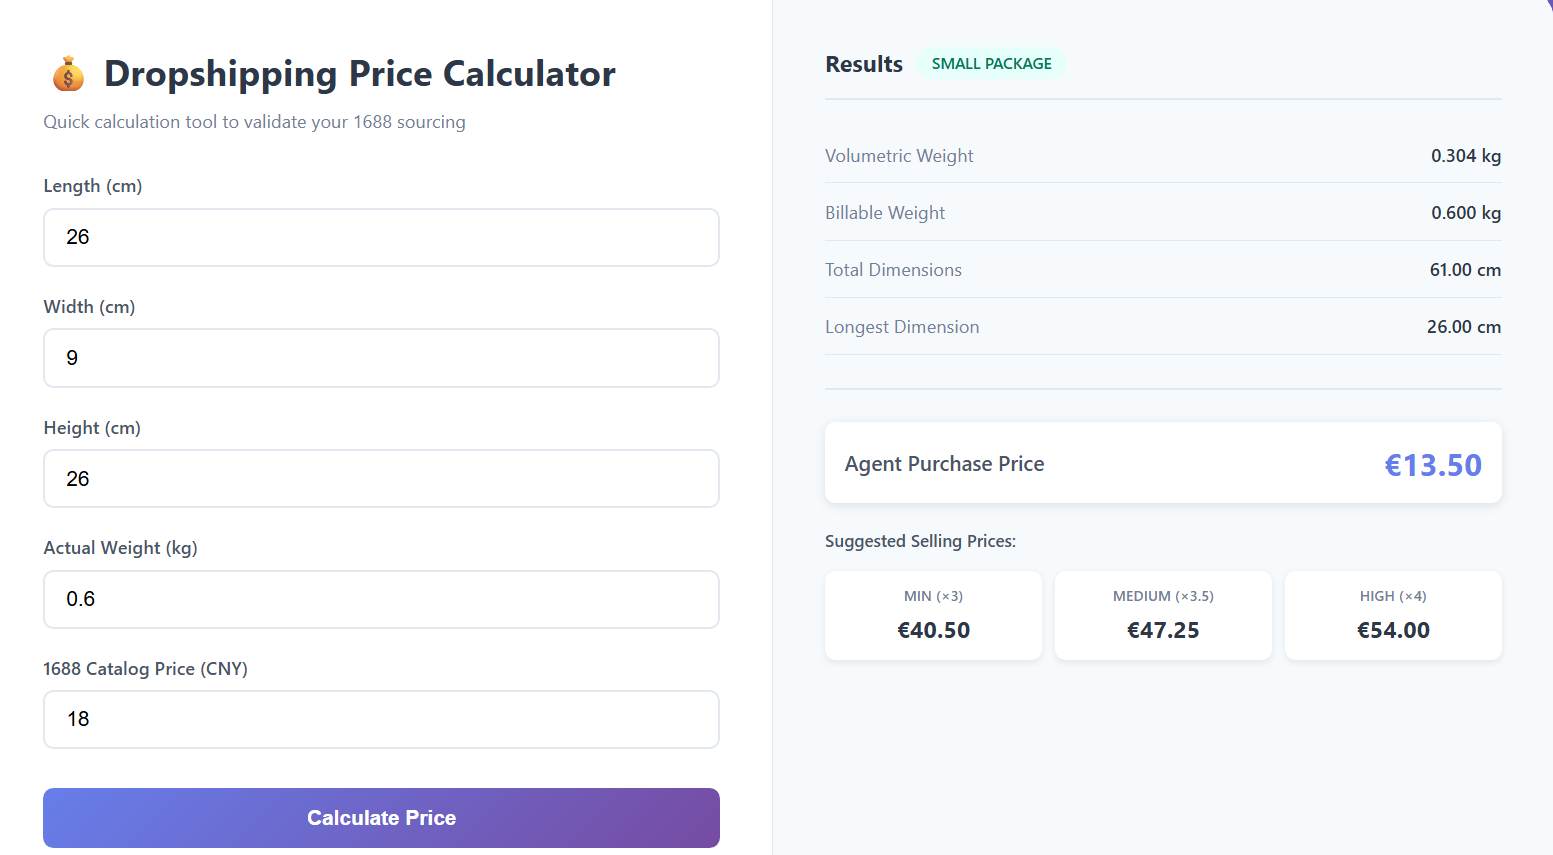Select the MEDIUM (×3.5) price card
The height and width of the screenshot is (855, 1553).
1163,616
